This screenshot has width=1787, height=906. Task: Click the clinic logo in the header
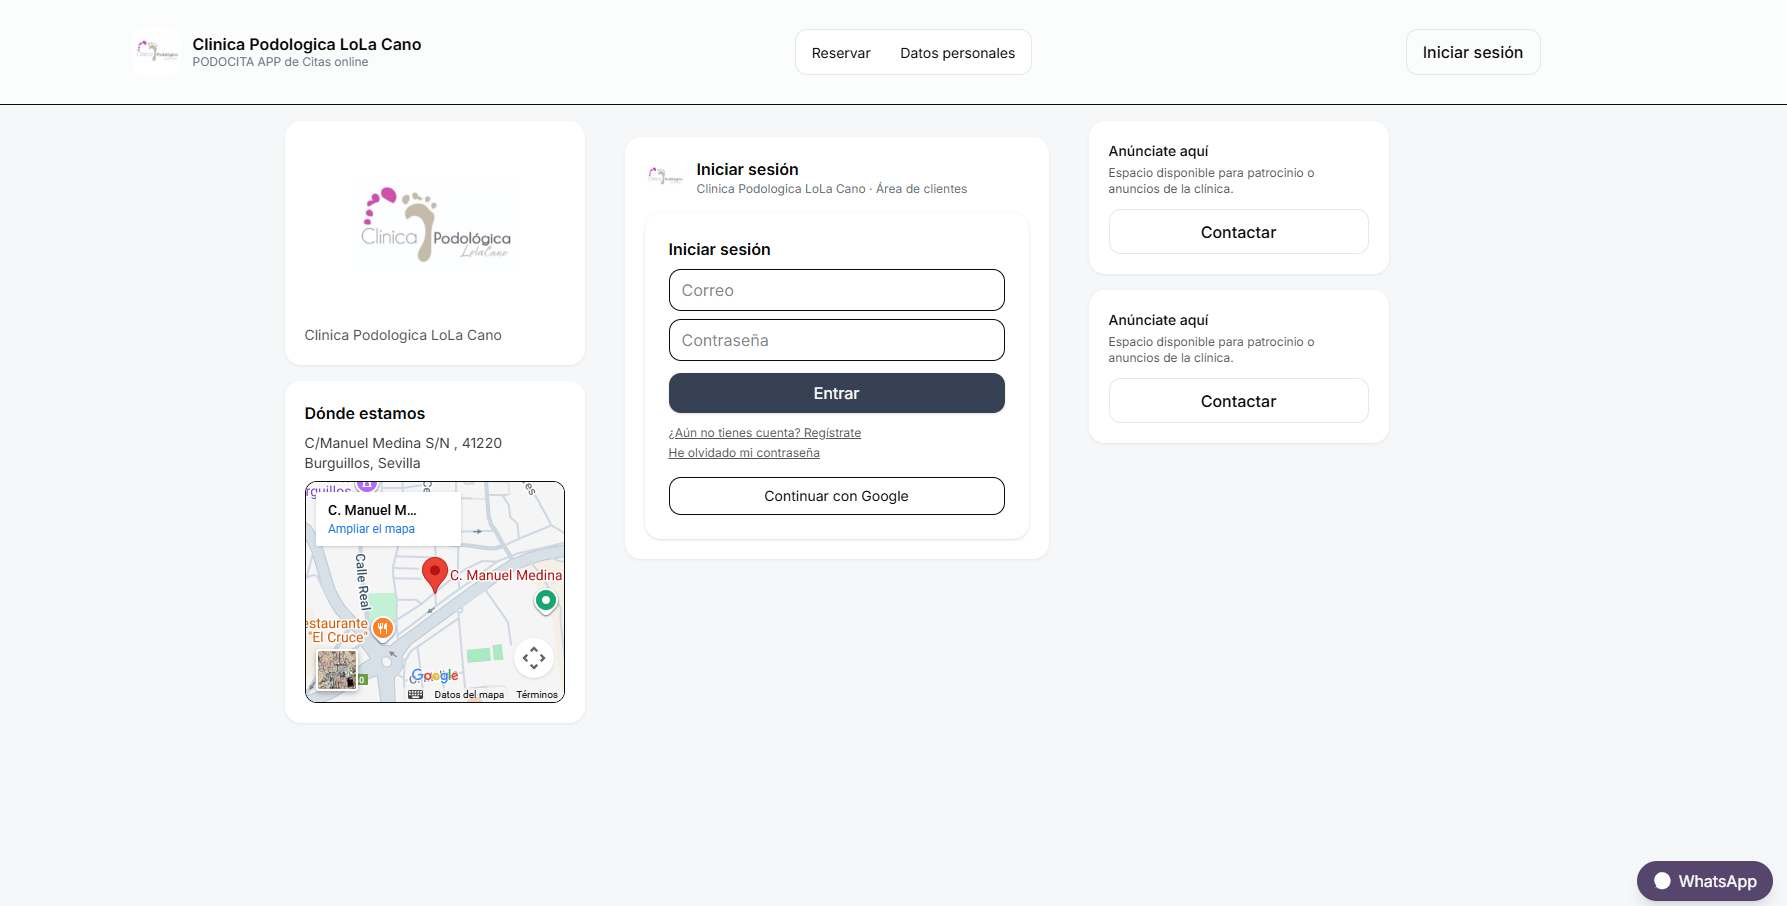(157, 52)
